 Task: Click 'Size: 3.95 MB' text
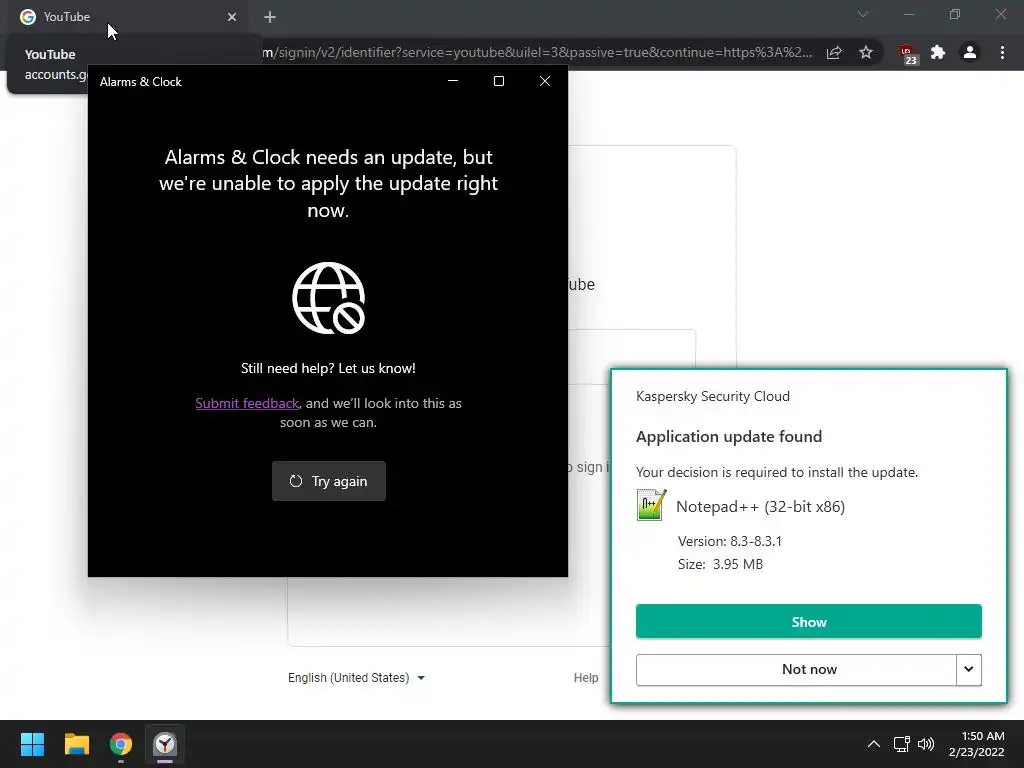[720, 564]
